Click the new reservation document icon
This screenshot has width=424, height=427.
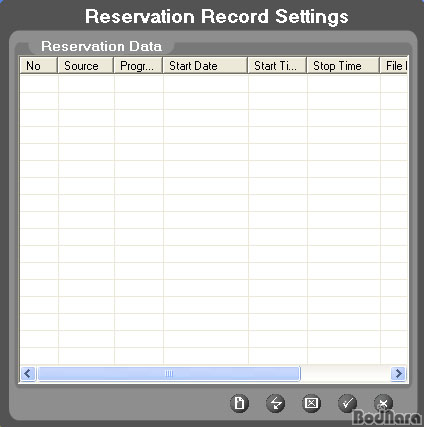[x=239, y=403]
